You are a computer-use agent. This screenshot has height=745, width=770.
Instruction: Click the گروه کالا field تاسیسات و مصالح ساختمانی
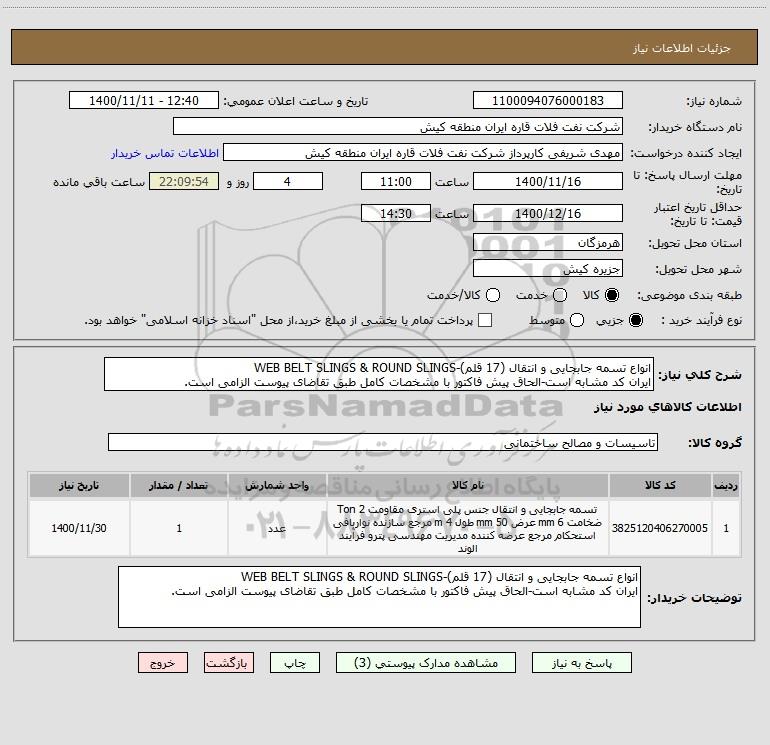(x=383, y=442)
